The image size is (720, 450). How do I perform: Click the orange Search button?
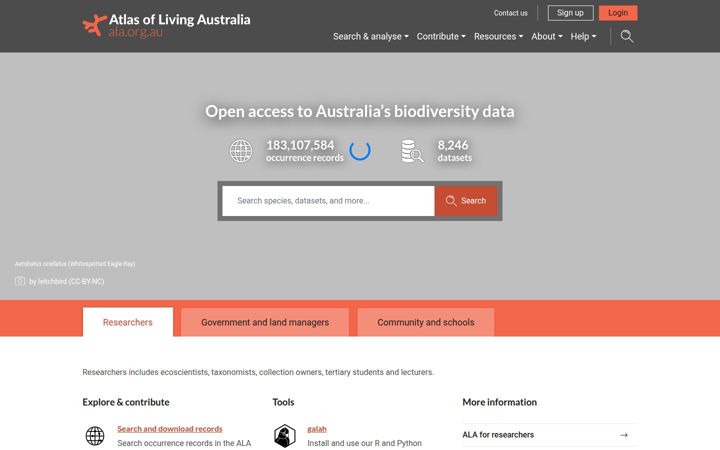point(466,201)
